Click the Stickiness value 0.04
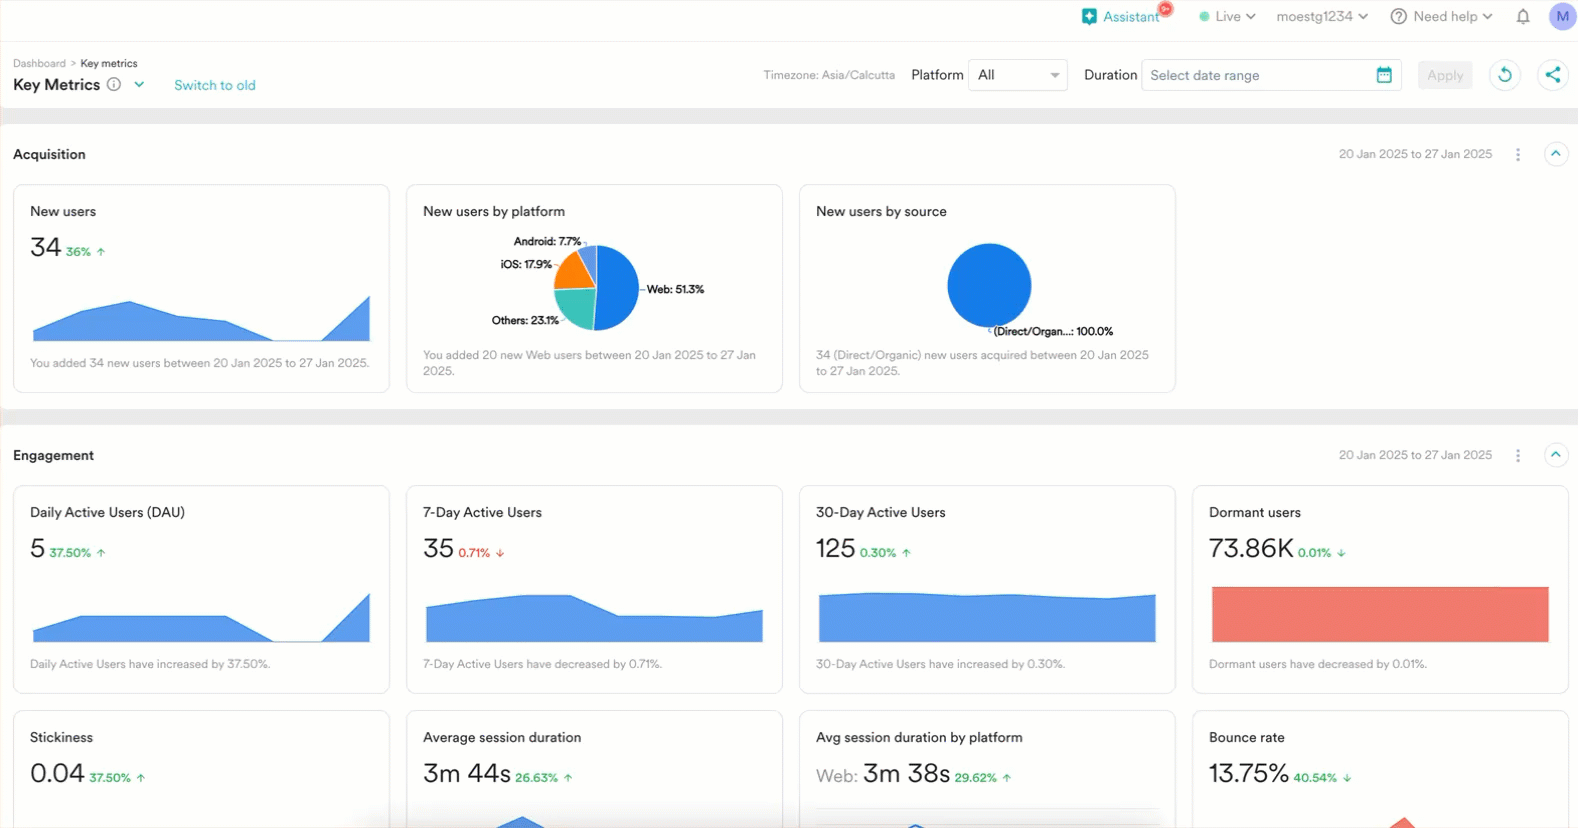Viewport: 1578px width, 828px height. pyautogui.click(x=57, y=773)
